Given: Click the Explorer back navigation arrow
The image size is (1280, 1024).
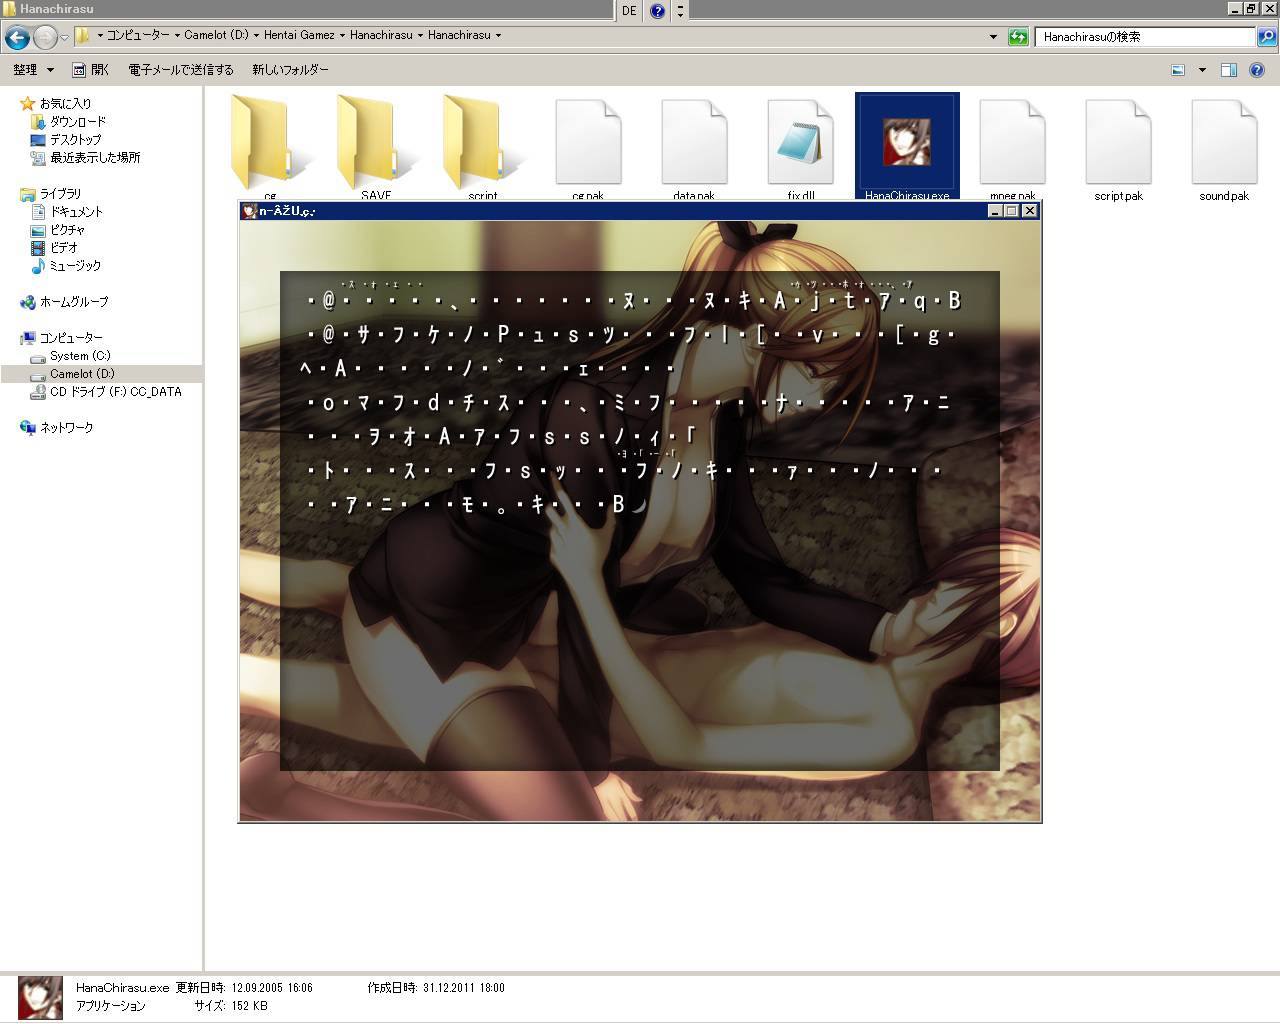Looking at the screenshot, I should [17, 38].
